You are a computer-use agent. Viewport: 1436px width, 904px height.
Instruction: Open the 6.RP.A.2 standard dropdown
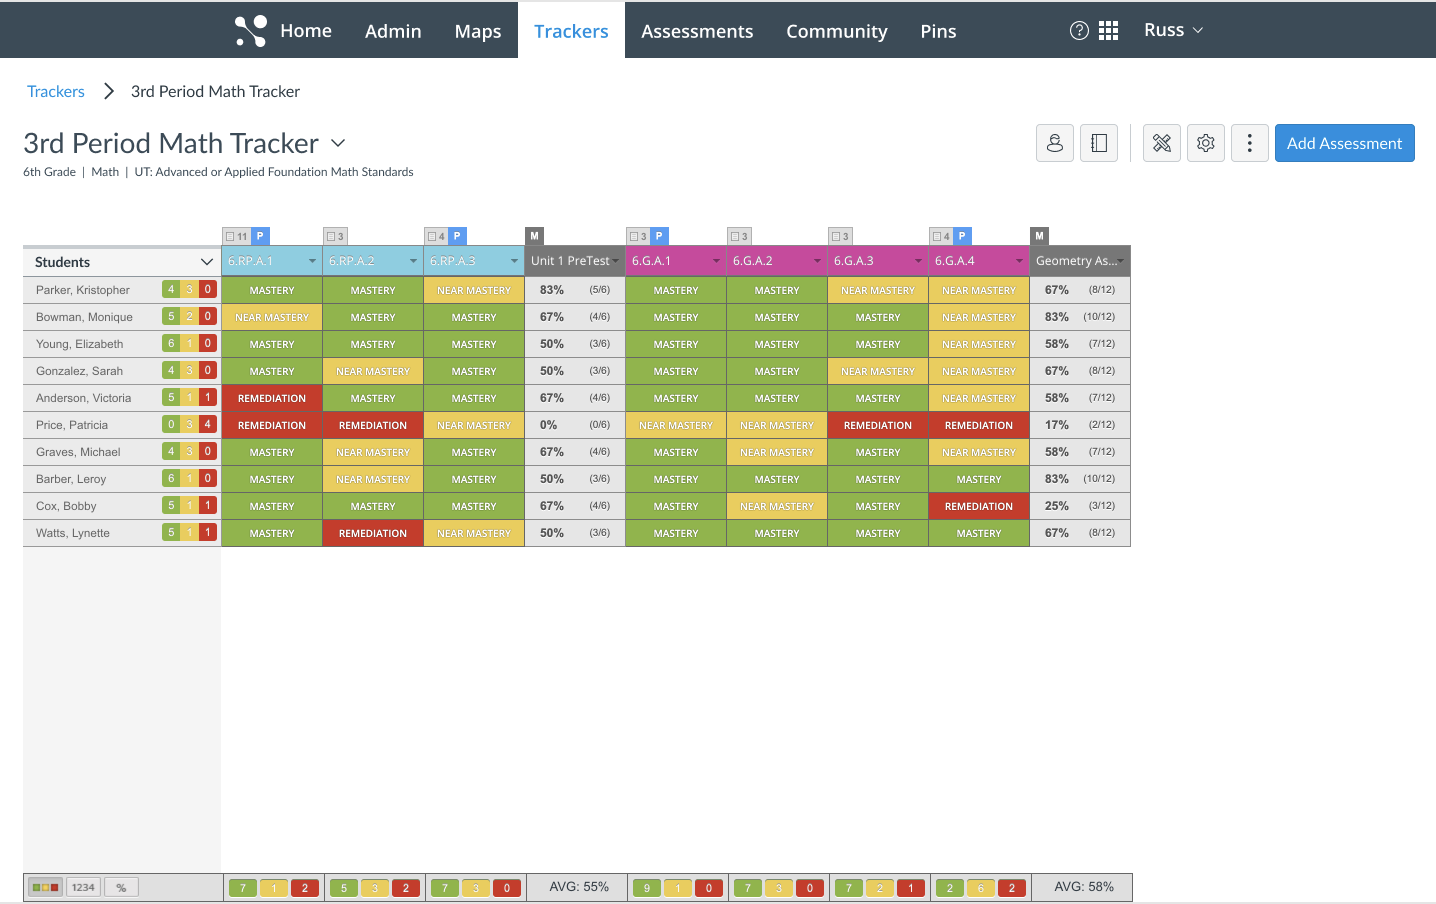413,261
